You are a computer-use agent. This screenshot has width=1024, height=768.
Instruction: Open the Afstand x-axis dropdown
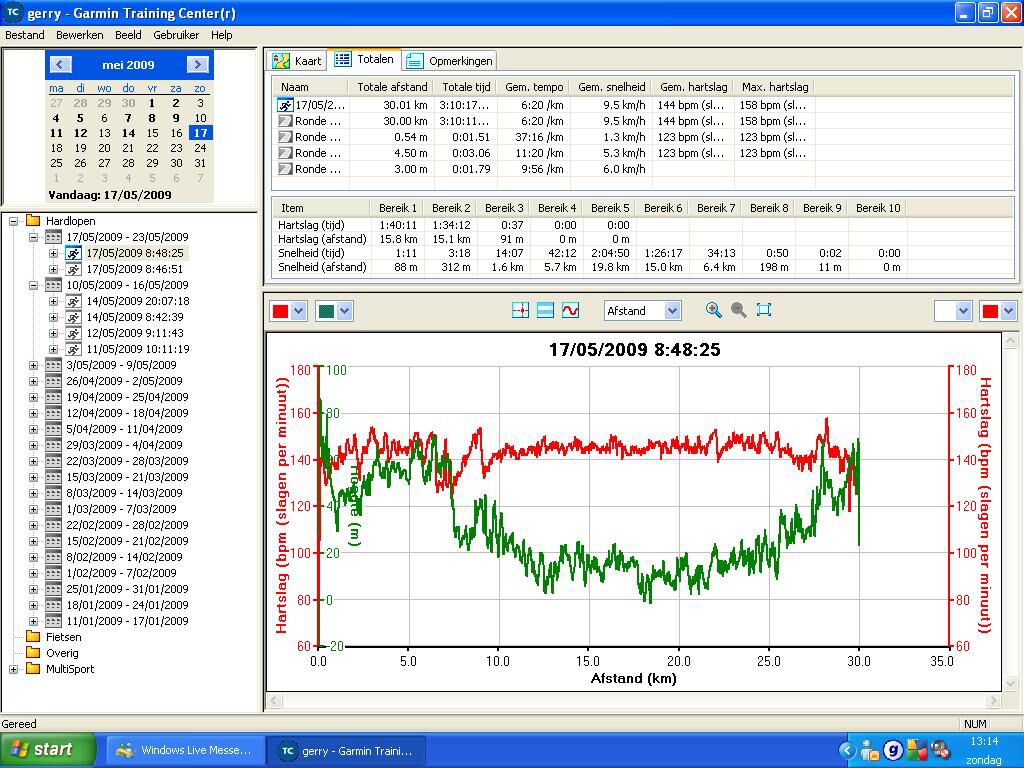(x=672, y=311)
